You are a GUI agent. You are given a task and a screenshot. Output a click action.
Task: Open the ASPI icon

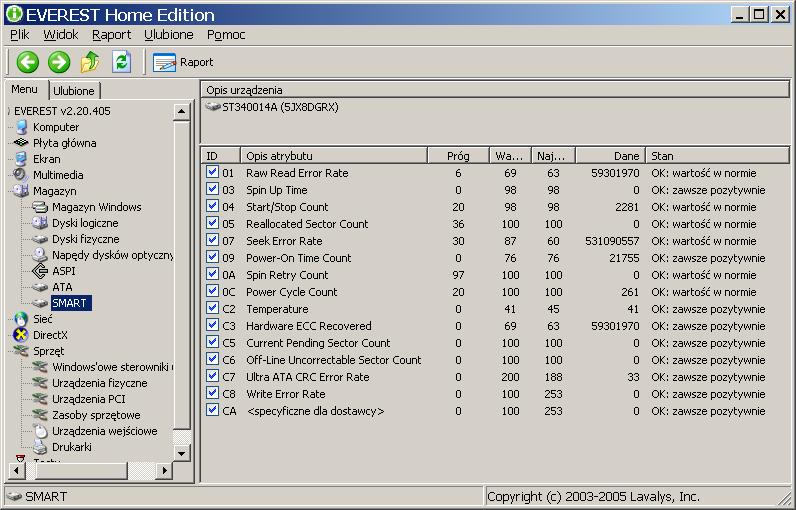[x=40, y=271]
